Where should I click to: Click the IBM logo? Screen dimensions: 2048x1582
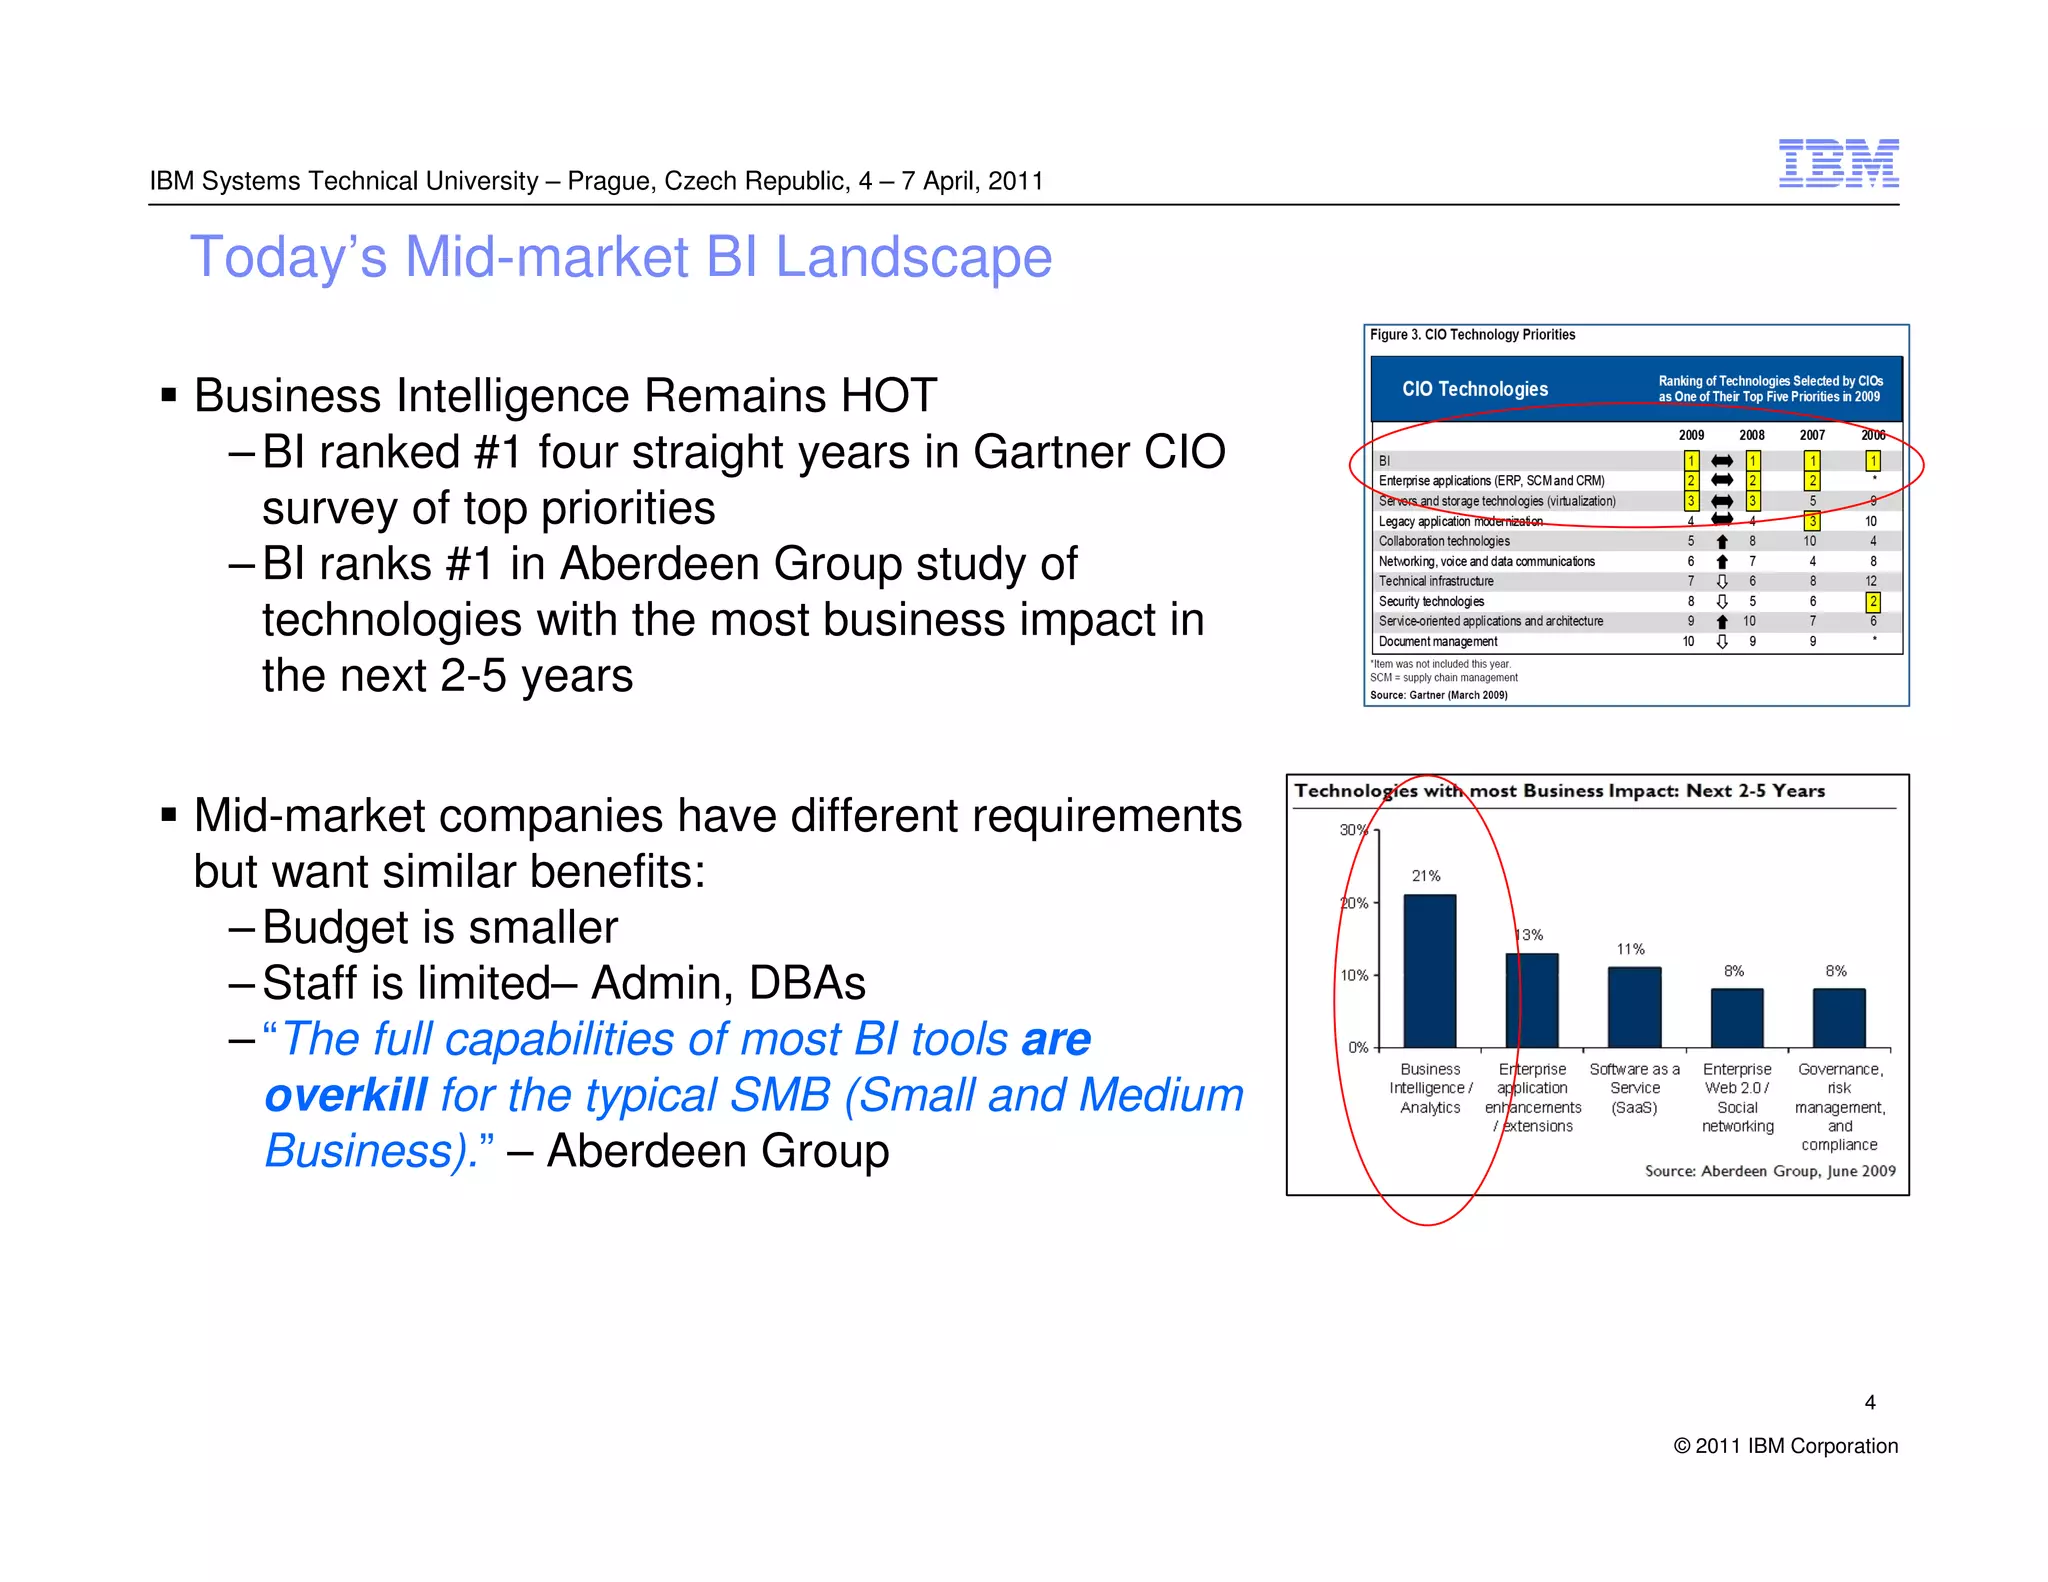1837,163
